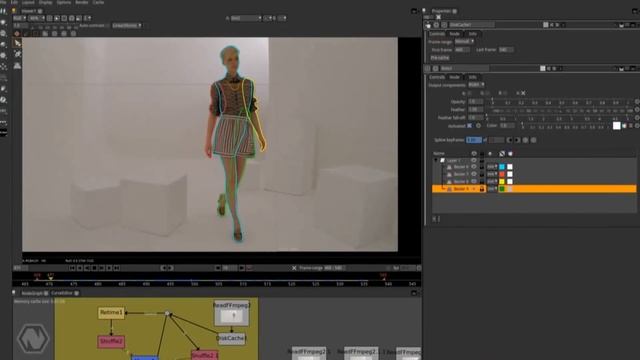Toggle the red auto-keying button

pos(17,34)
